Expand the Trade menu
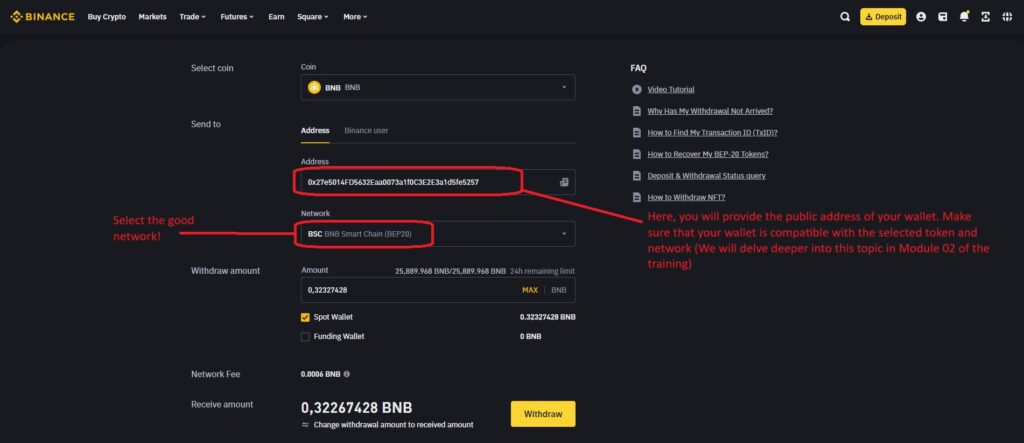The height and width of the screenshot is (443, 1024). pyautogui.click(x=193, y=17)
